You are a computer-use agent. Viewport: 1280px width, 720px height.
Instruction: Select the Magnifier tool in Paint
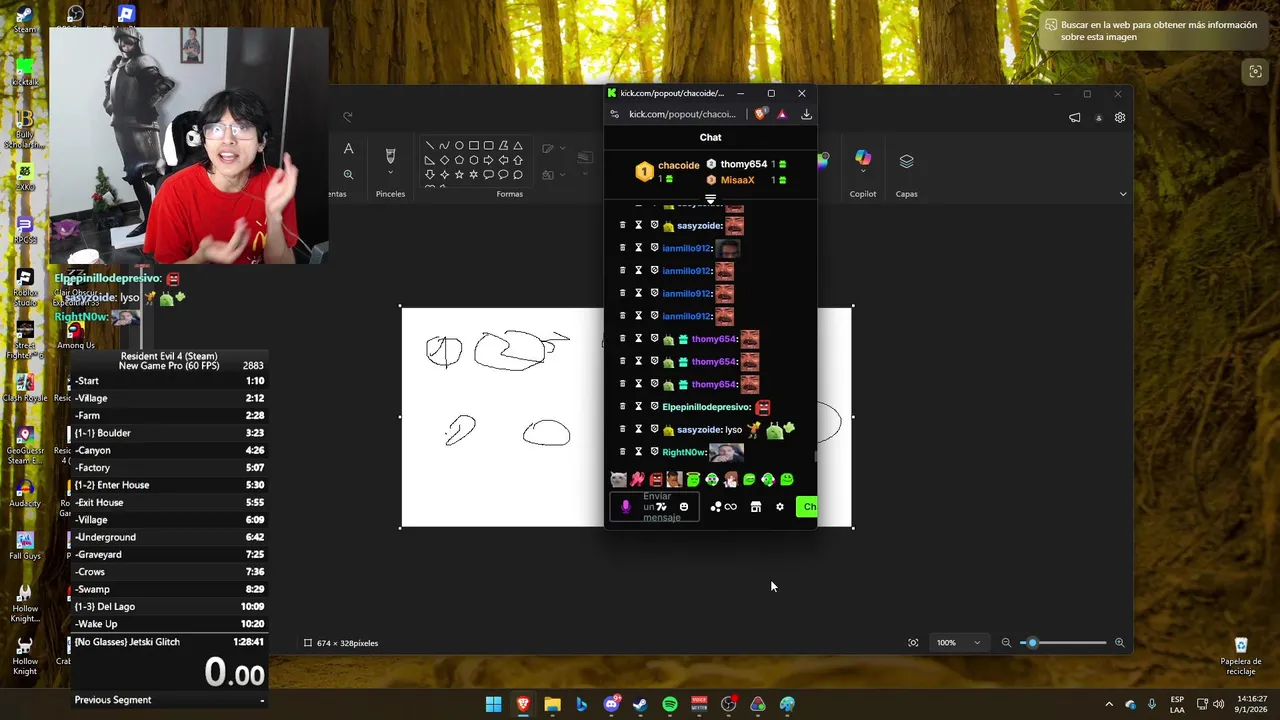point(348,174)
